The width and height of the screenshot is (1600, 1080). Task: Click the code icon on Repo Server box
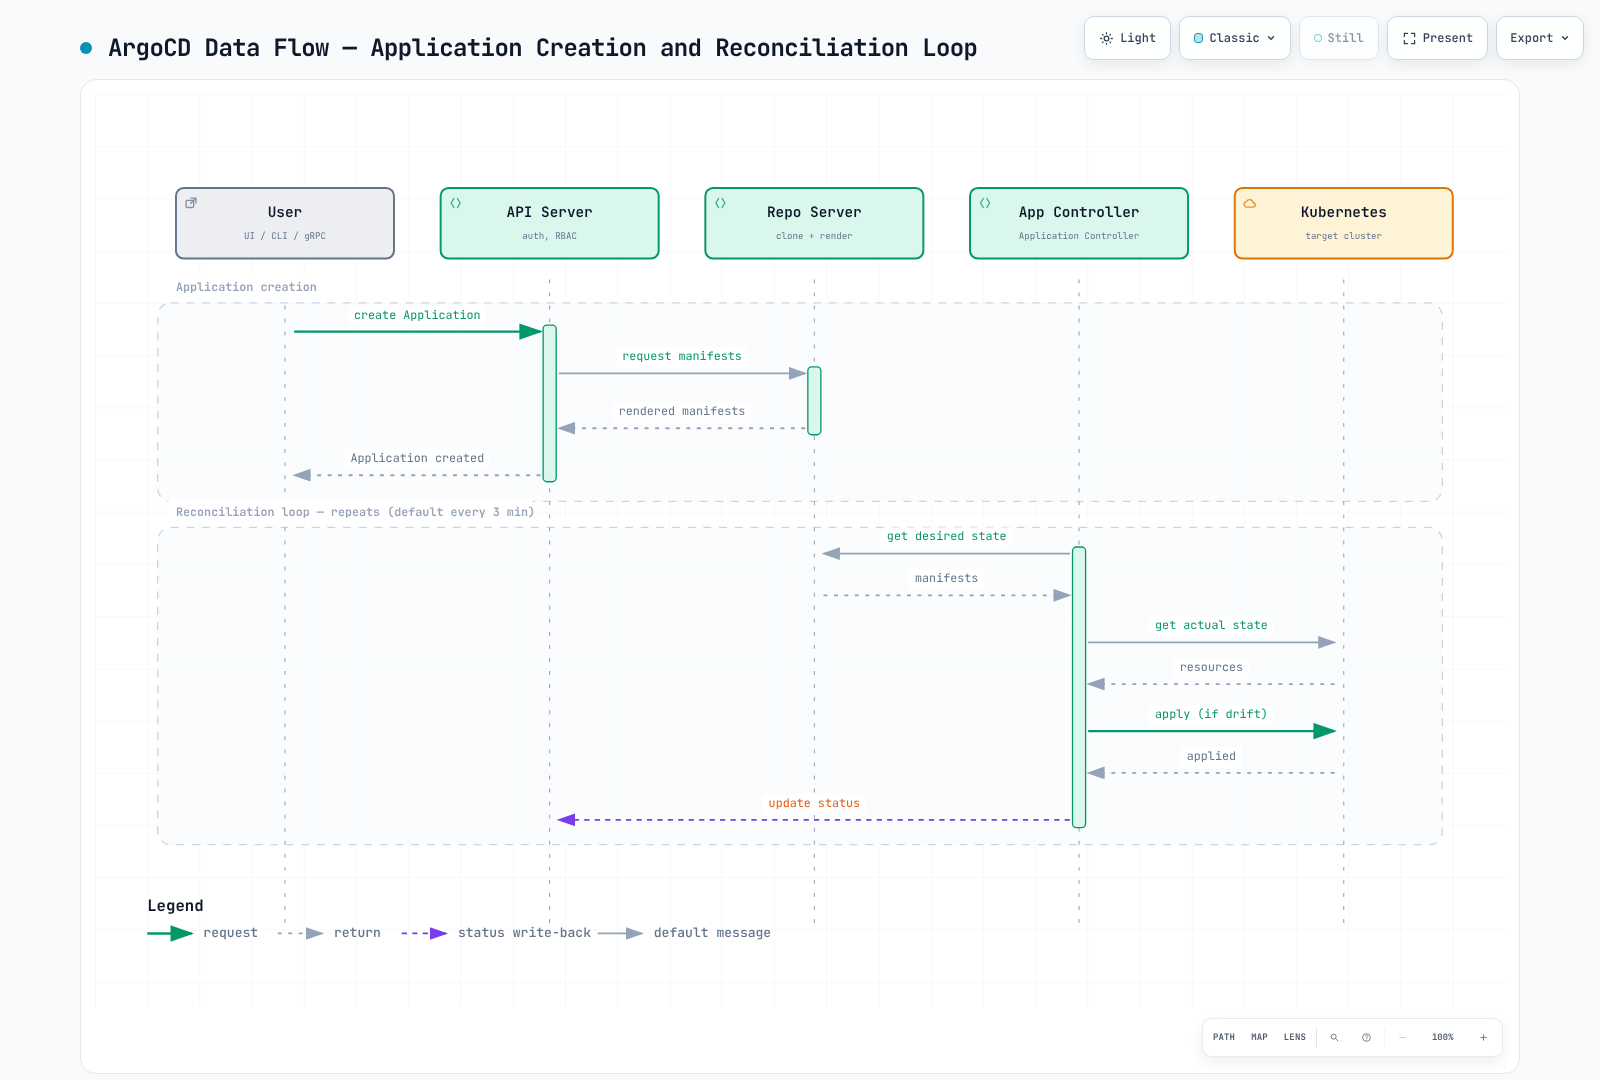(x=720, y=203)
